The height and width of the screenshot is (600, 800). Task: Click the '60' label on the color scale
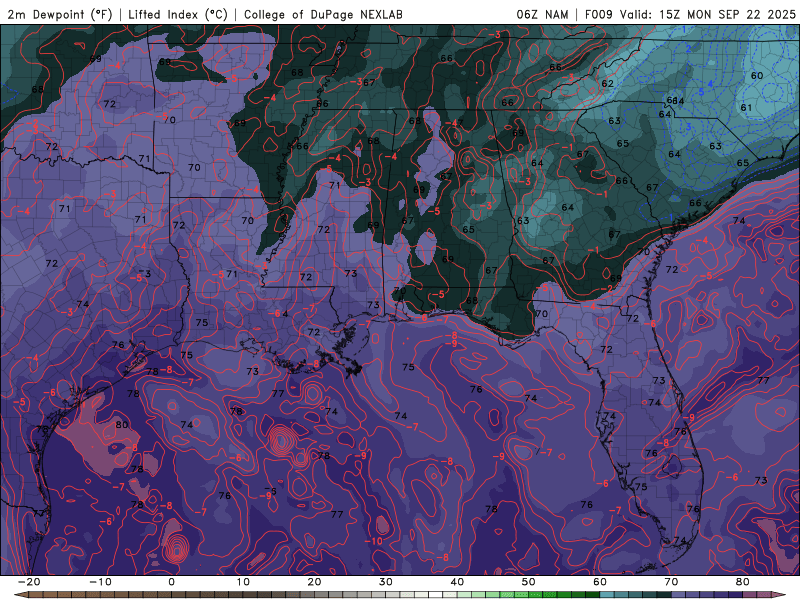tap(600, 582)
